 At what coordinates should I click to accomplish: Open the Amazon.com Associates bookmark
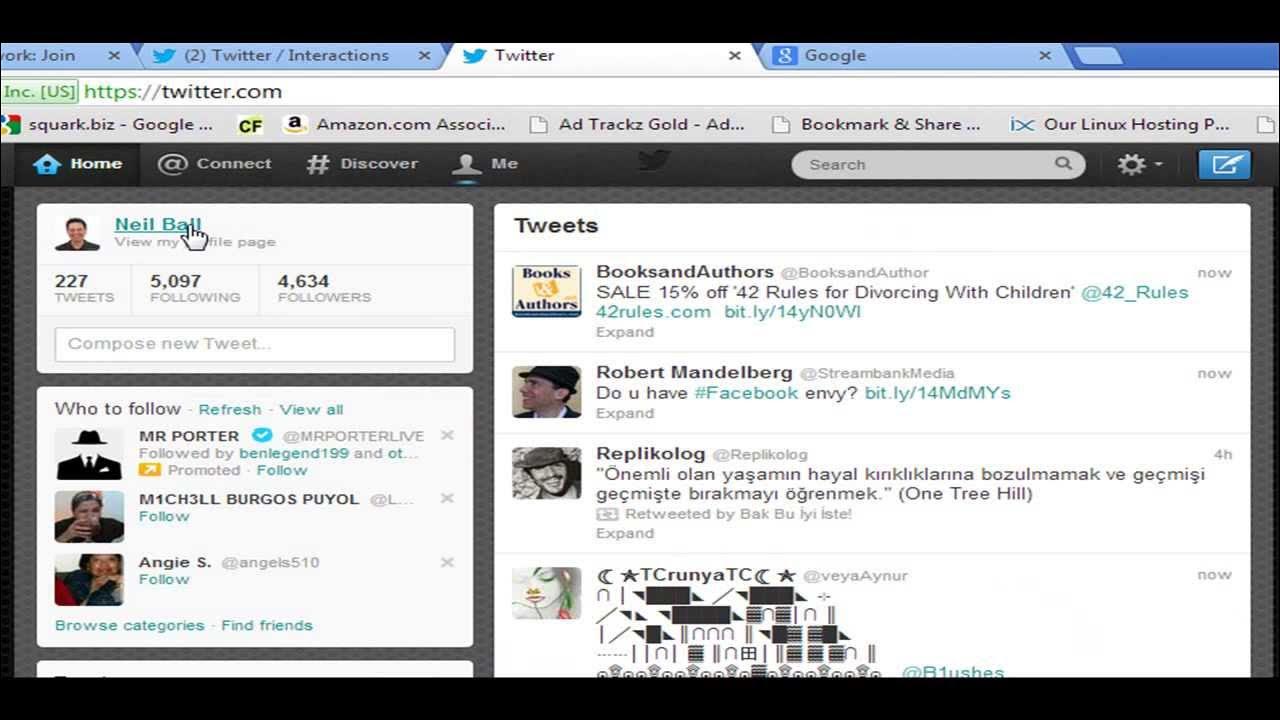click(395, 125)
